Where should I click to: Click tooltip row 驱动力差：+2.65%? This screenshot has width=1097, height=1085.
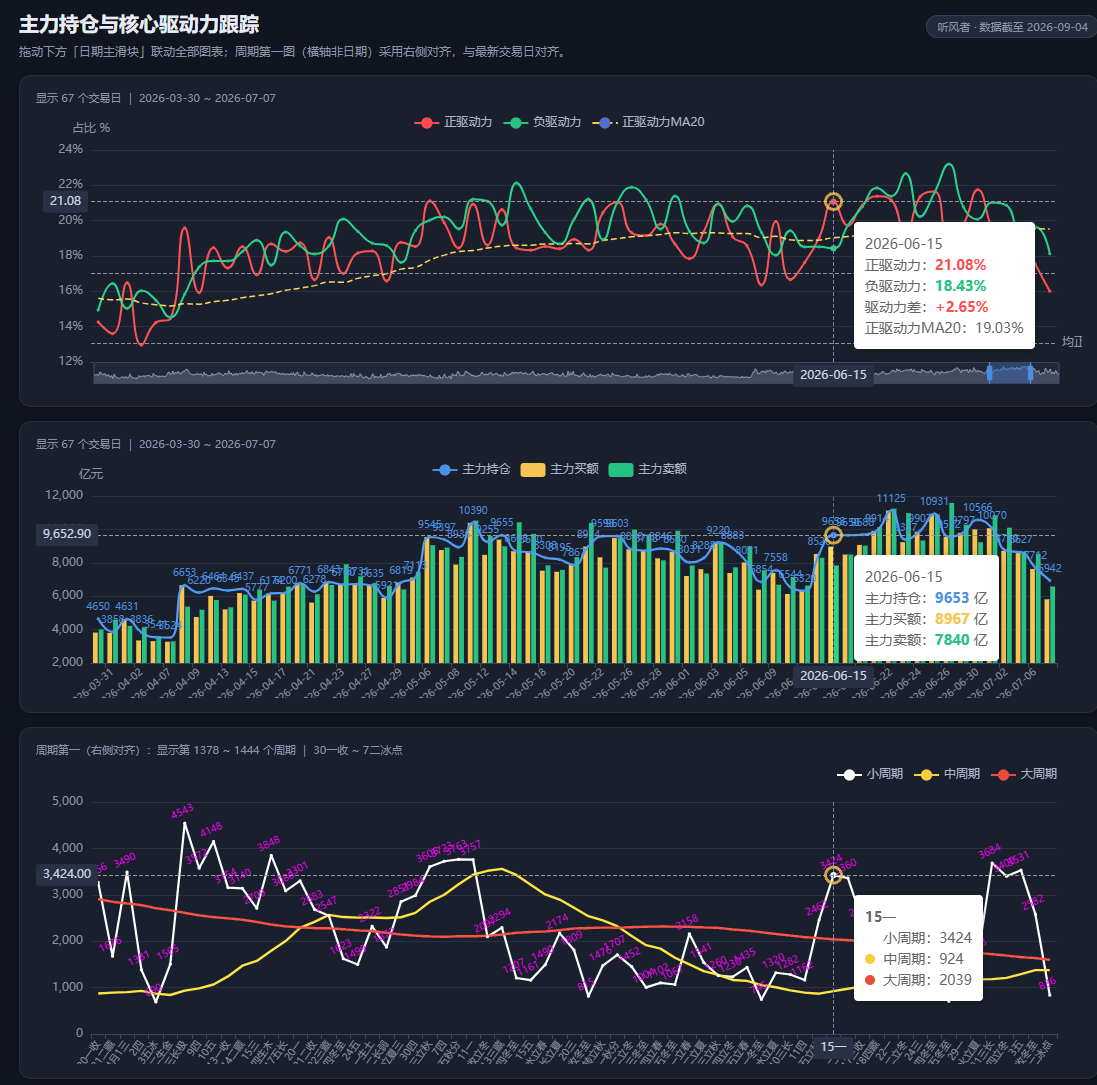click(926, 307)
